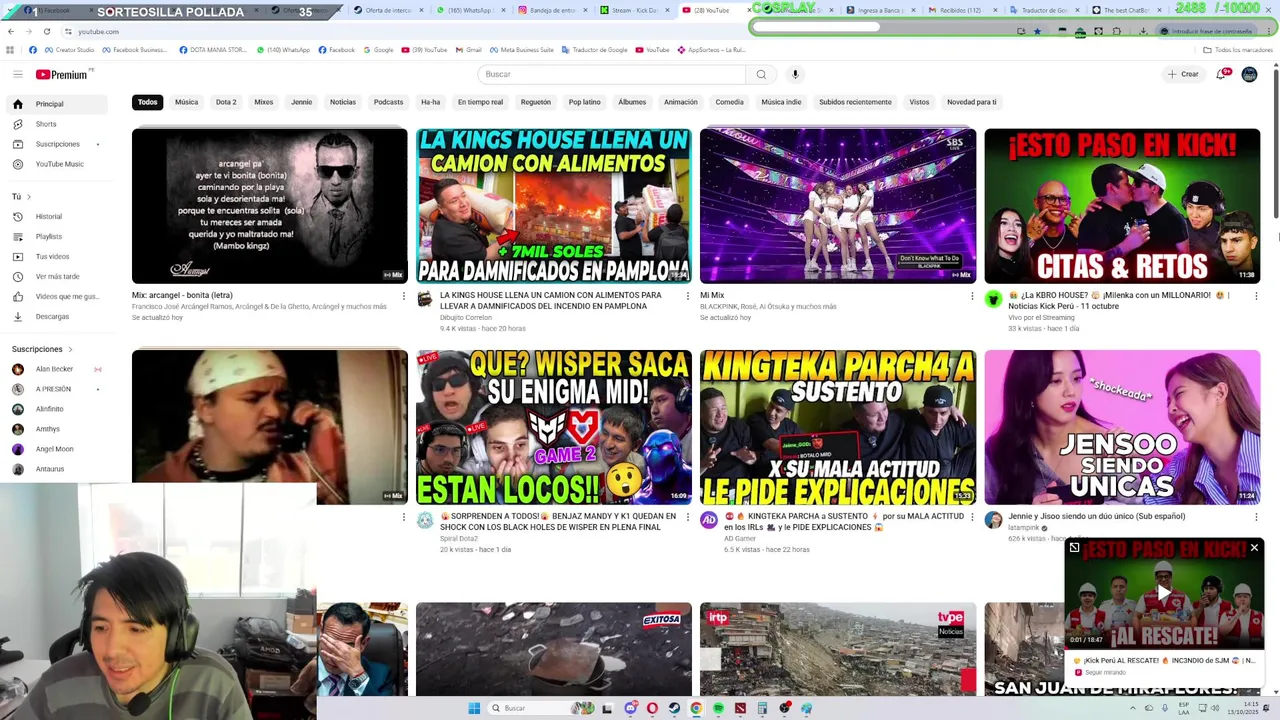
Task: Click the browser back arrow
Action: [x=11, y=31]
